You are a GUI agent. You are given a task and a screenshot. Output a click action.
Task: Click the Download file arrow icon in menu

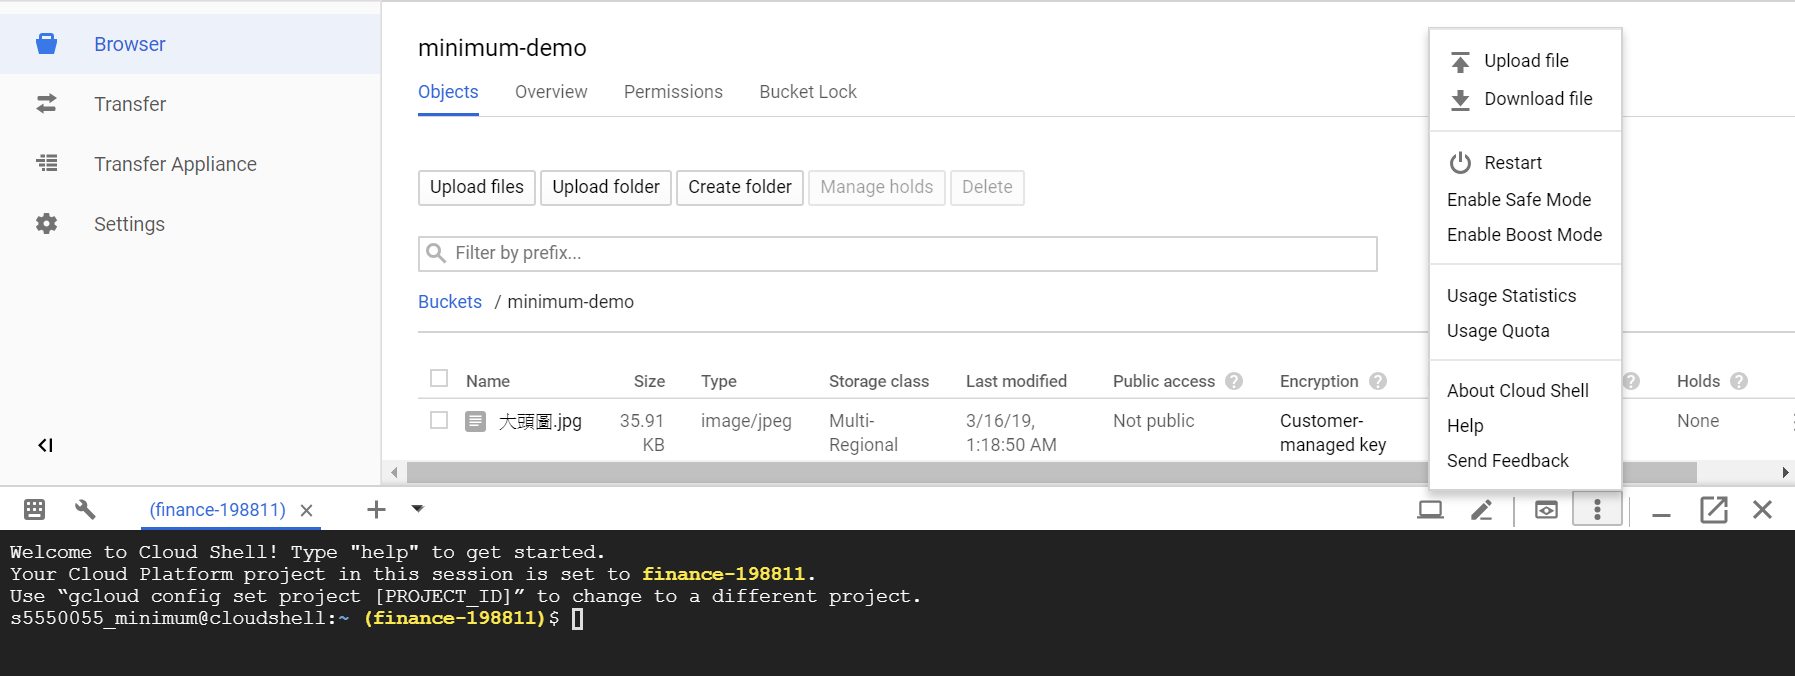pos(1460,100)
